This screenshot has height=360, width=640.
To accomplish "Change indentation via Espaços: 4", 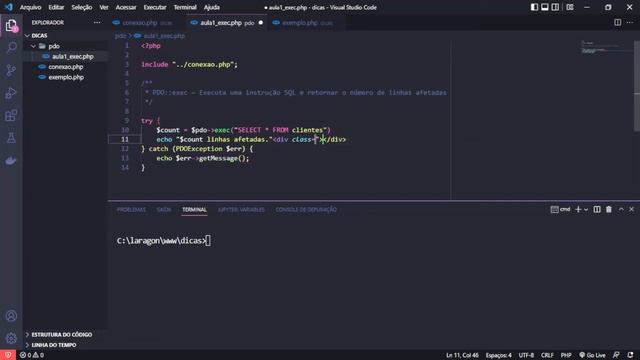I will tap(498, 355).
